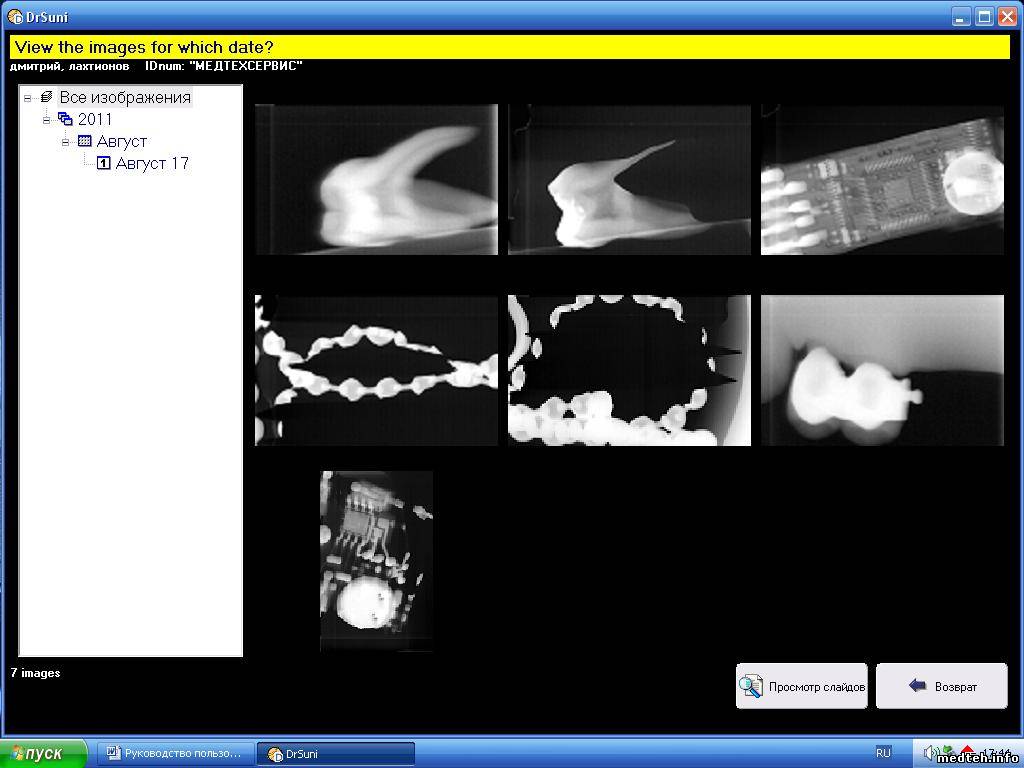Switch to Руководство пользо... taskbar window
The height and width of the screenshot is (768, 1024).
[174, 754]
